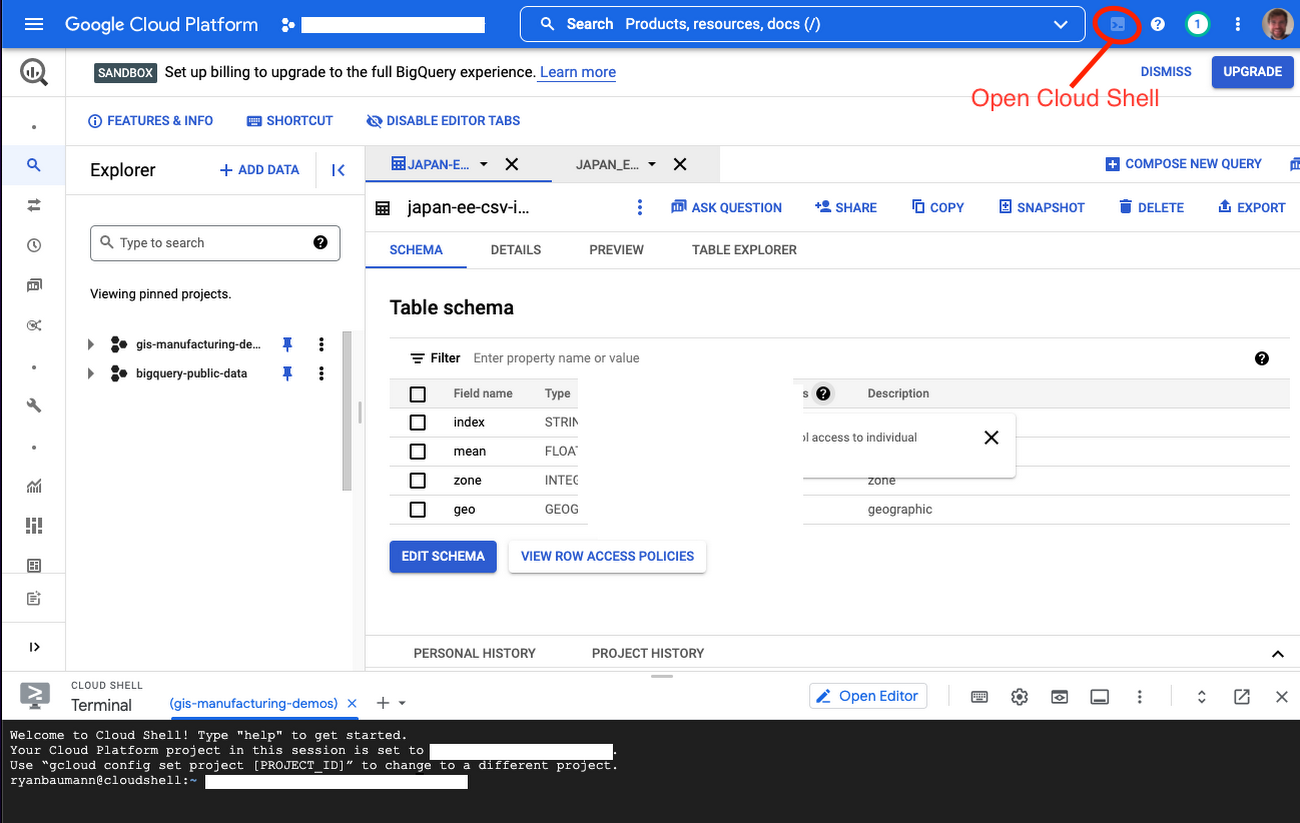Open the user account avatar
The height and width of the screenshot is (823, 1300).
(1278, 24)
